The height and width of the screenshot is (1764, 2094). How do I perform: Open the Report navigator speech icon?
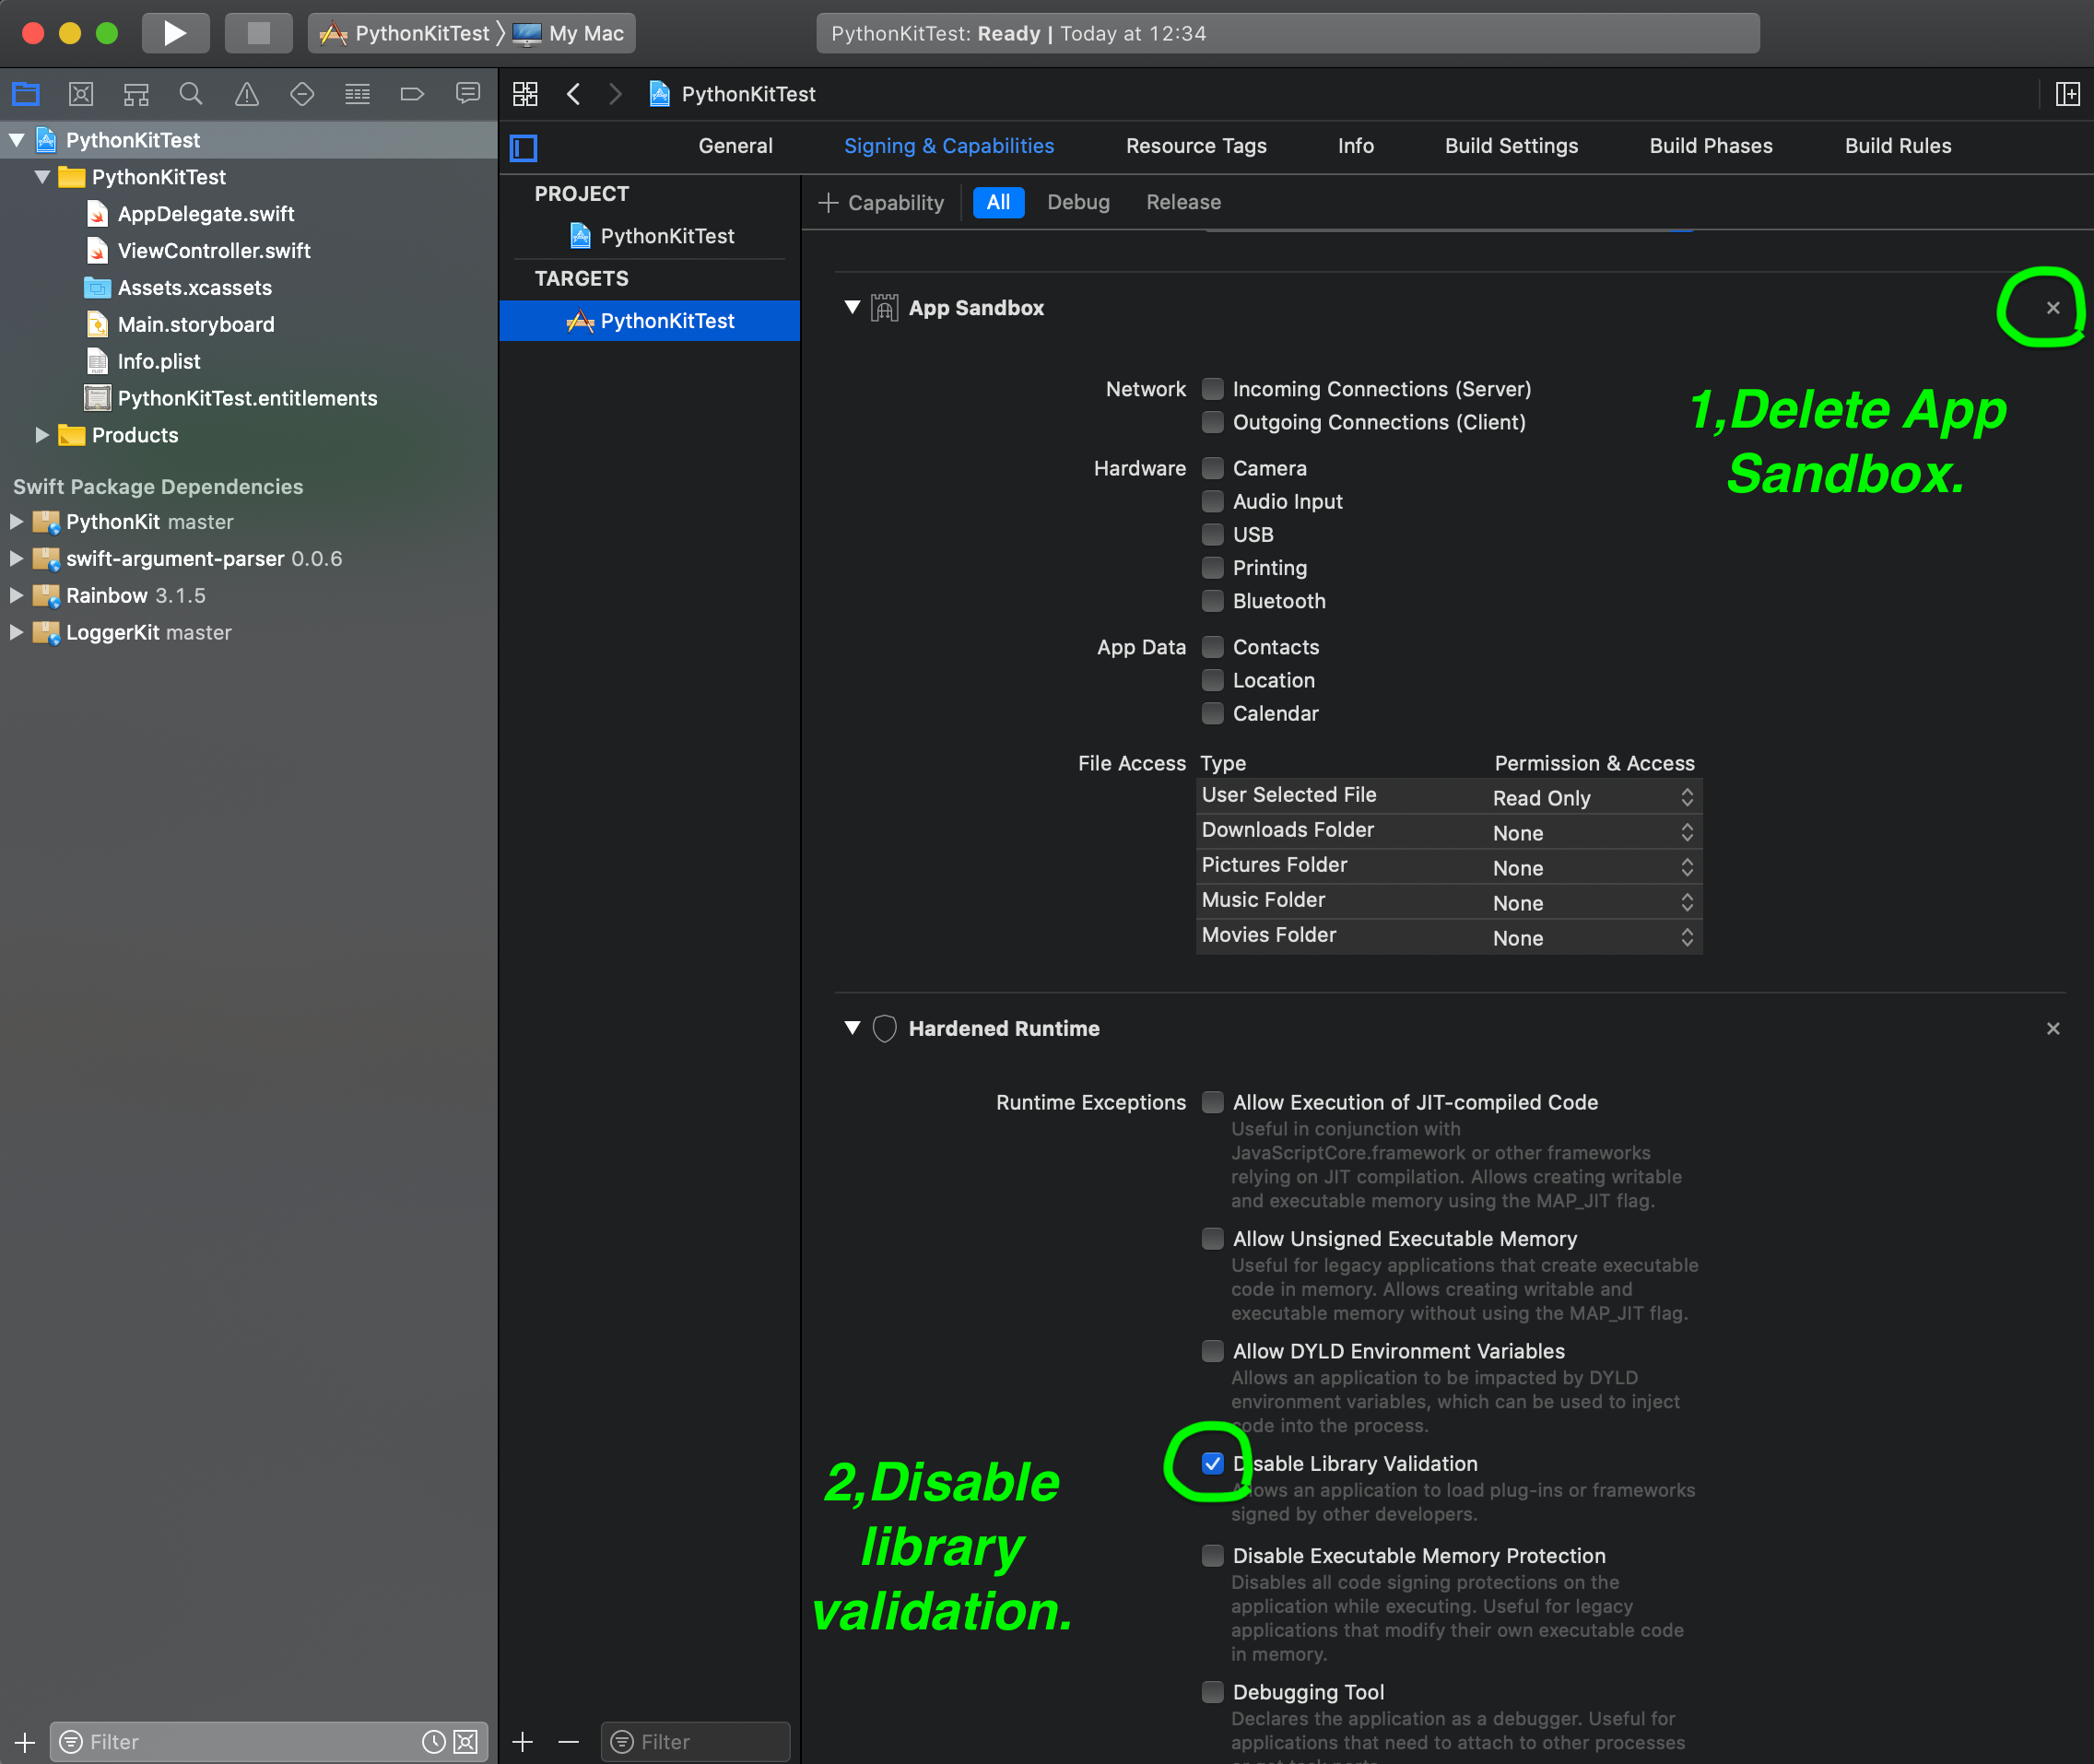467,94
